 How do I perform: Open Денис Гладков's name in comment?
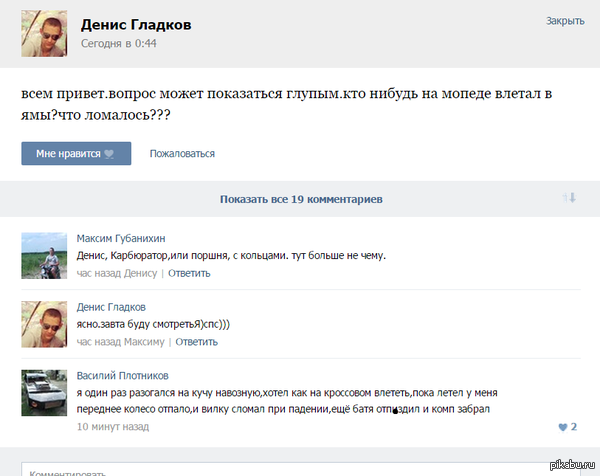111,307
